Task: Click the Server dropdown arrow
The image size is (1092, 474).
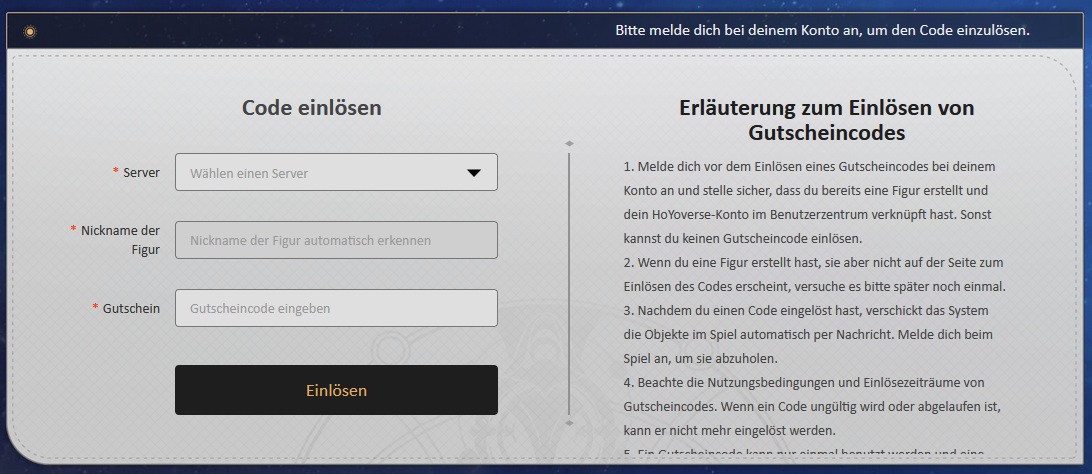Action: (474, 172)
